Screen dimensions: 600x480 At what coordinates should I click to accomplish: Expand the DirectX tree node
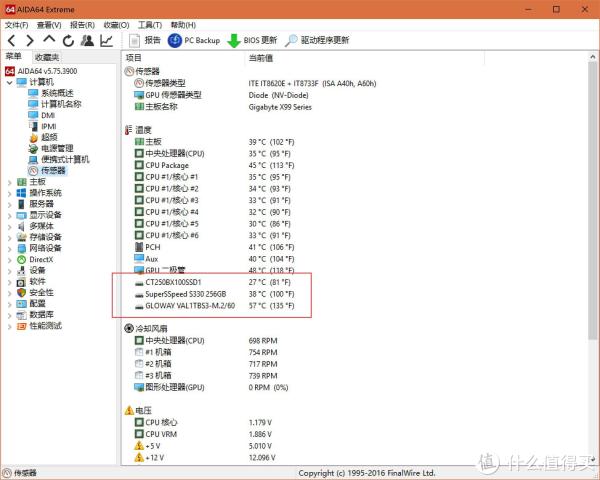(x=10, y=260)
